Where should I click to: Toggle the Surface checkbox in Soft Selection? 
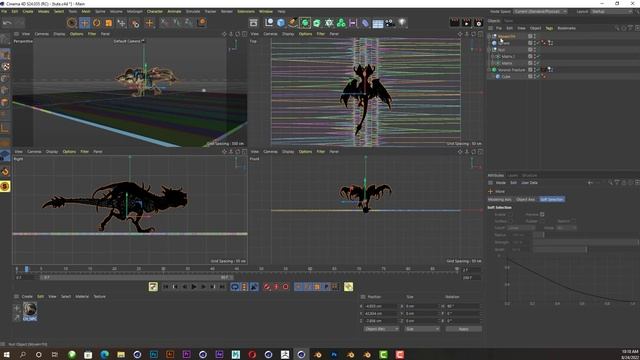[x=510, y=221]
